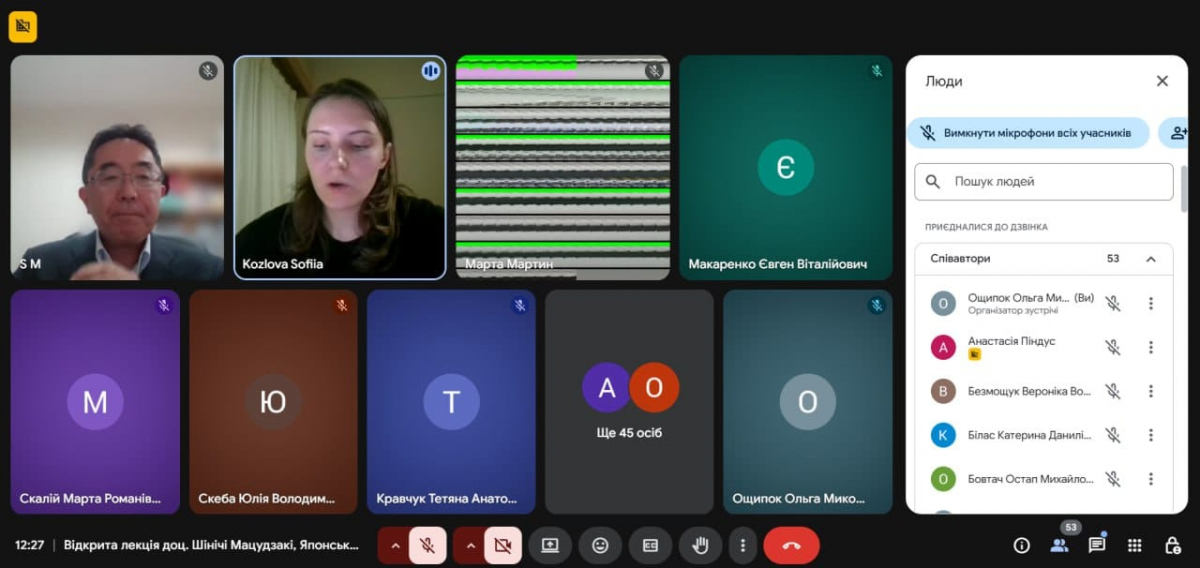
Task: Open the chat panel icon
Action: pos(1097,545)
